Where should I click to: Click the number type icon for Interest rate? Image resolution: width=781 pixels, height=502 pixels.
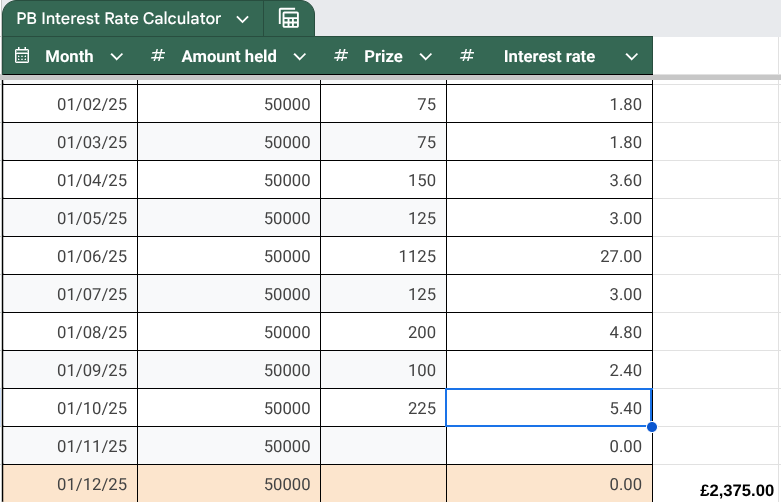[466, 56]
